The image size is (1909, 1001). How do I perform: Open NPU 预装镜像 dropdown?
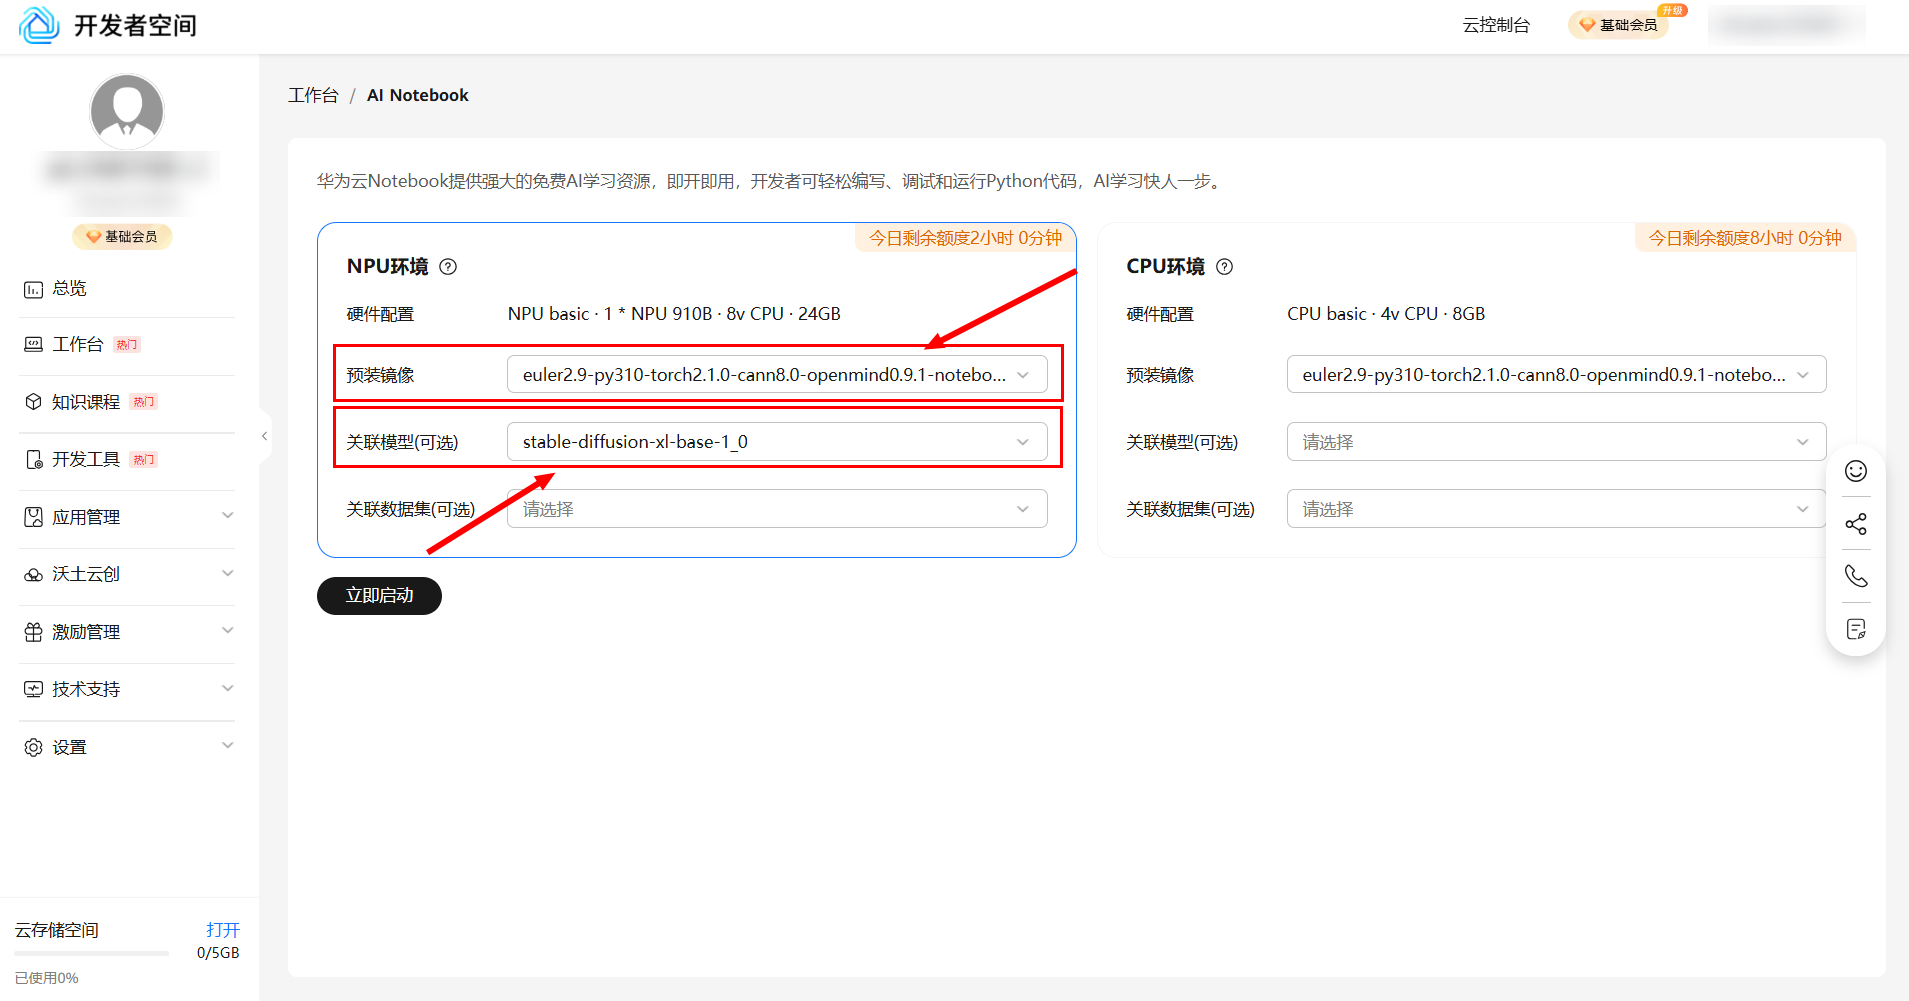click(x=777, y=375)
